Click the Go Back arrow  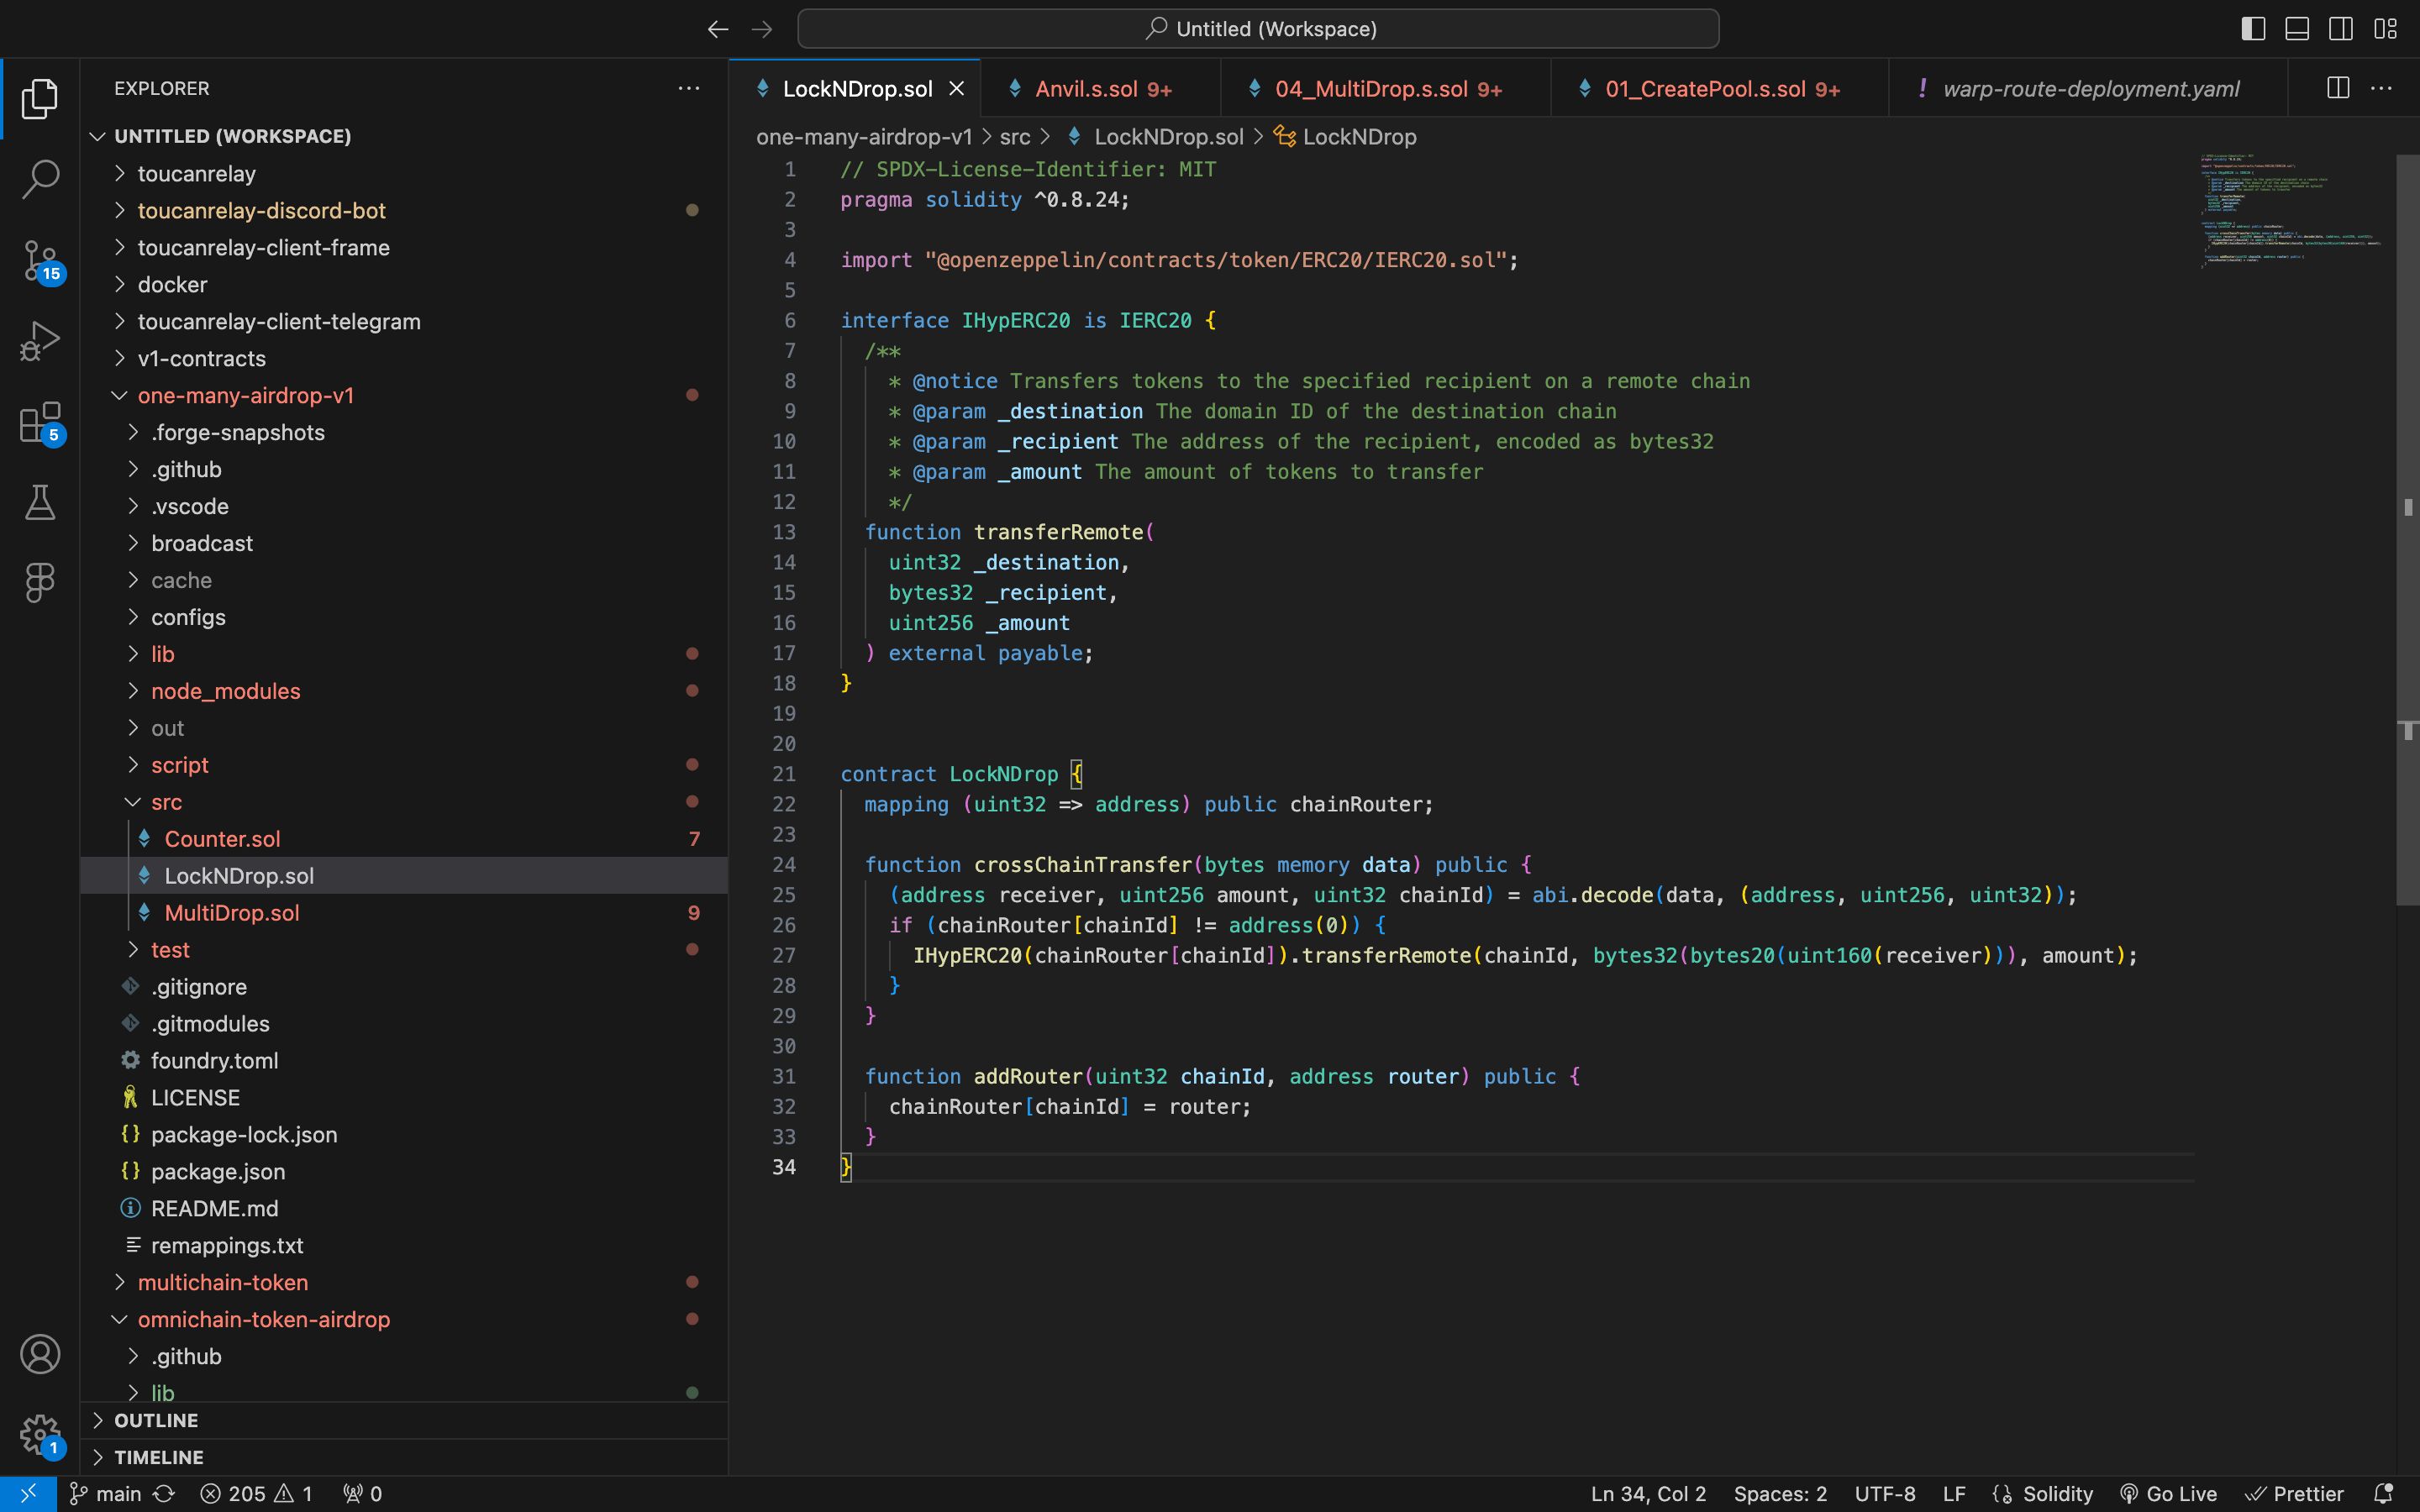click(x=718, y=29)
